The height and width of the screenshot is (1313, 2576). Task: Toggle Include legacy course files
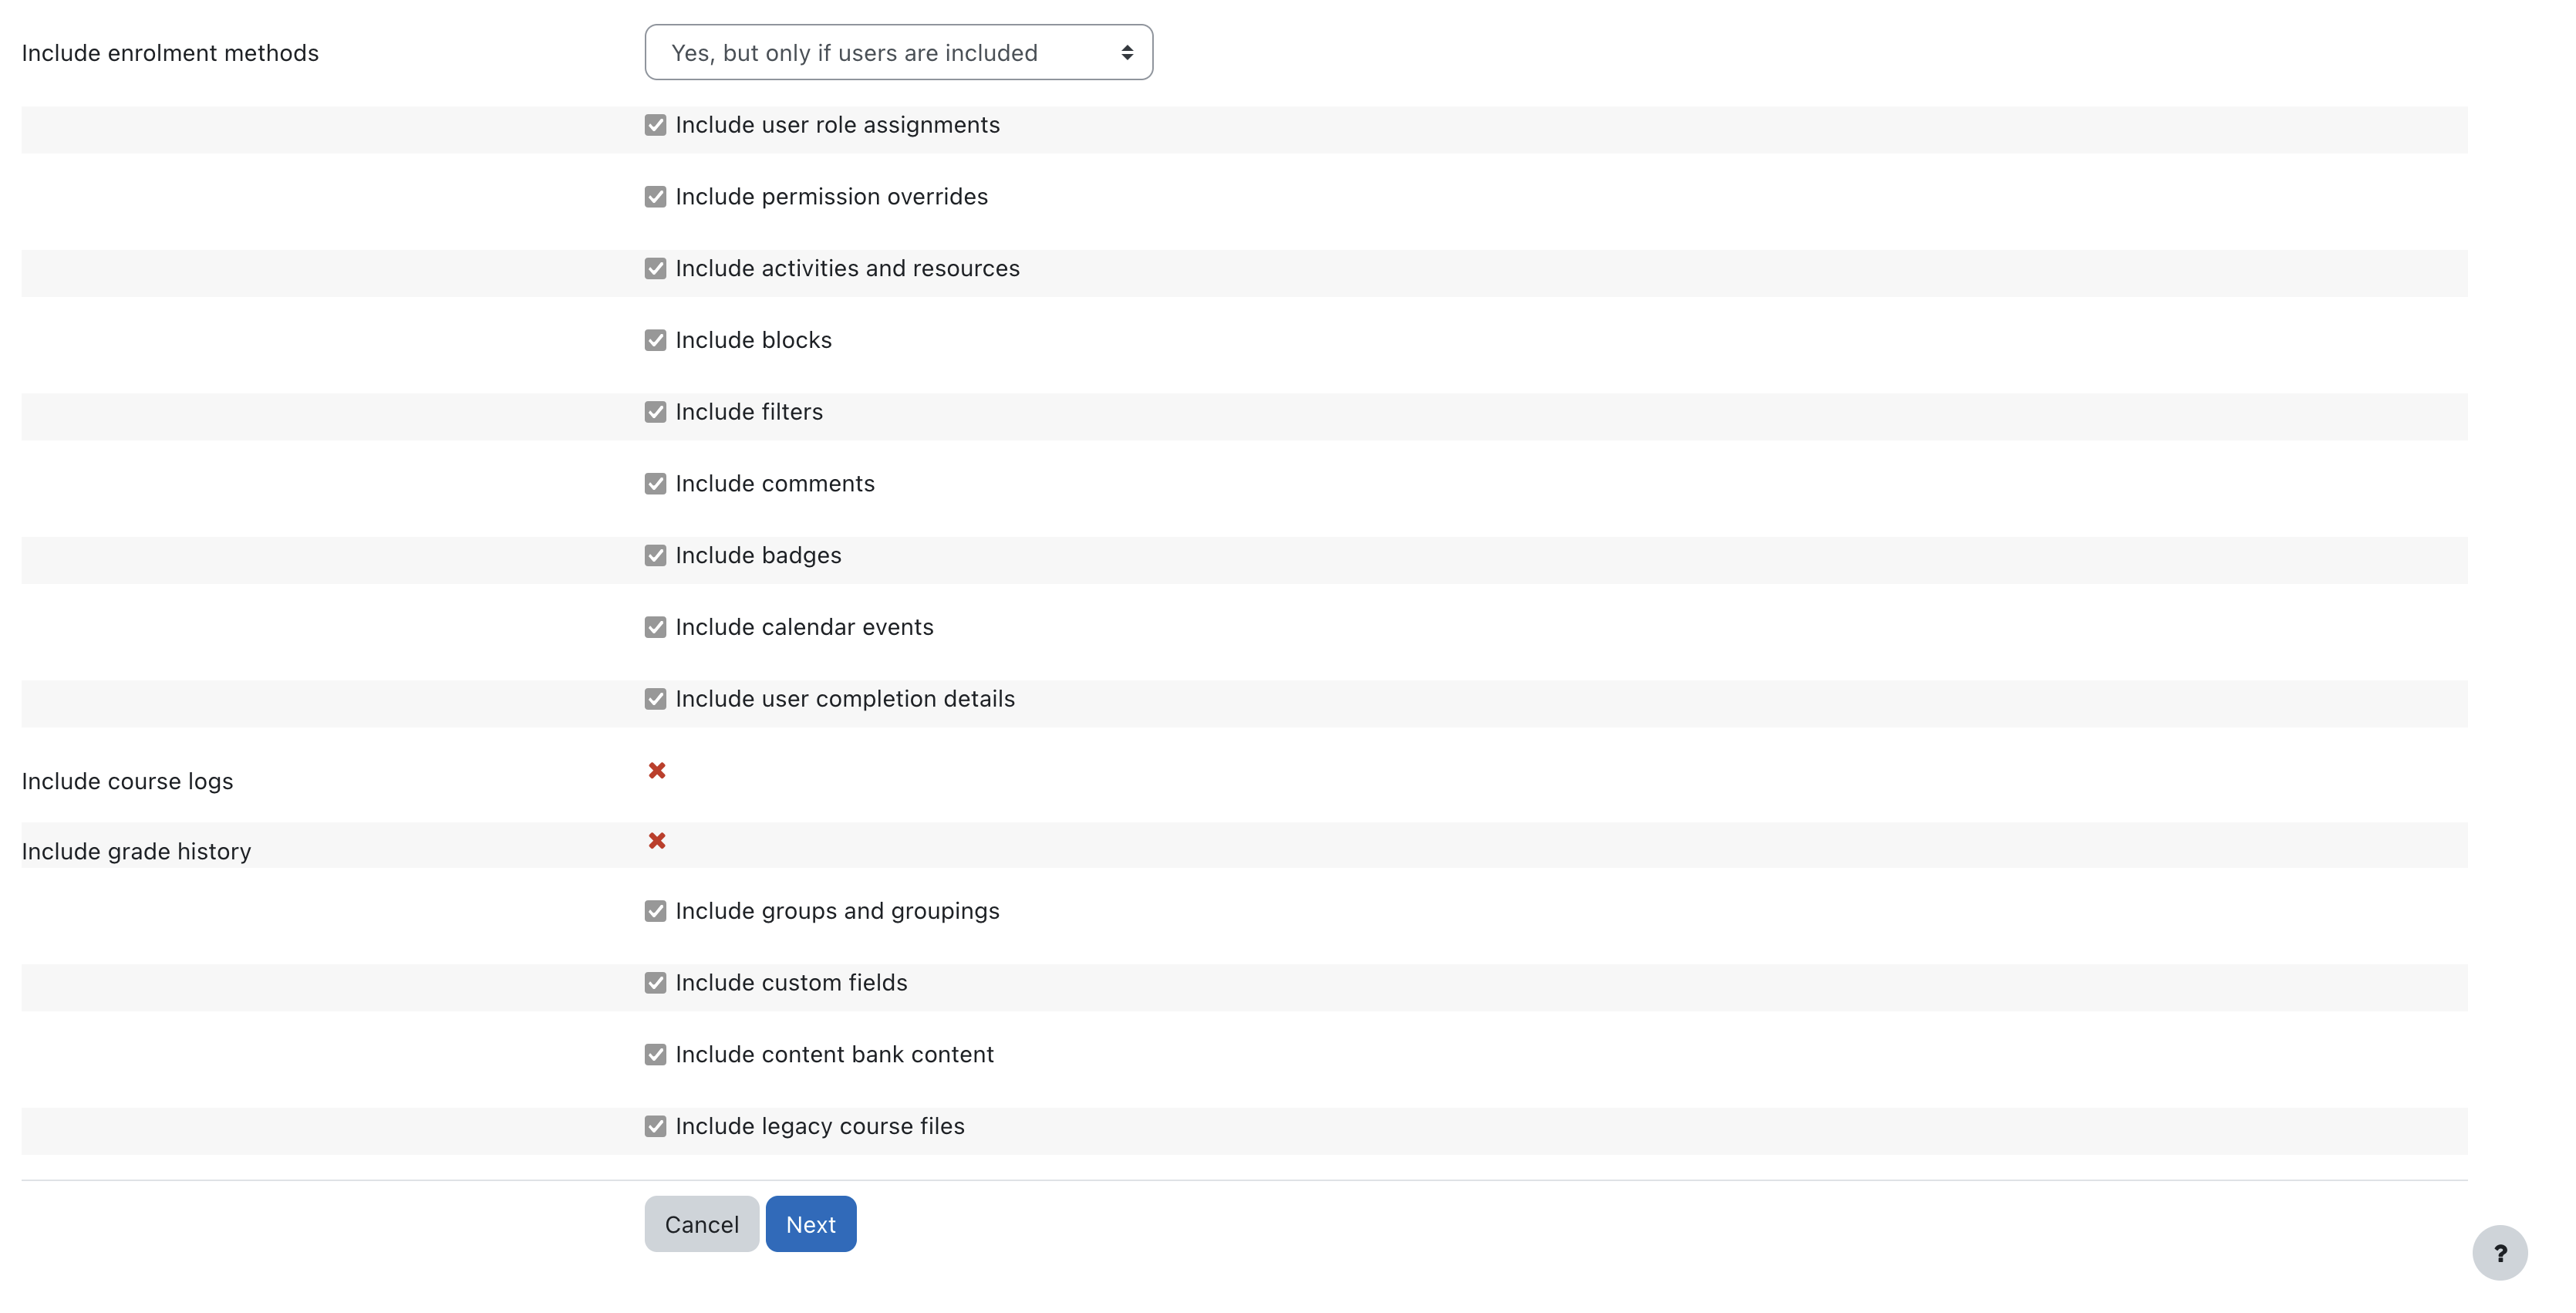656,1126
